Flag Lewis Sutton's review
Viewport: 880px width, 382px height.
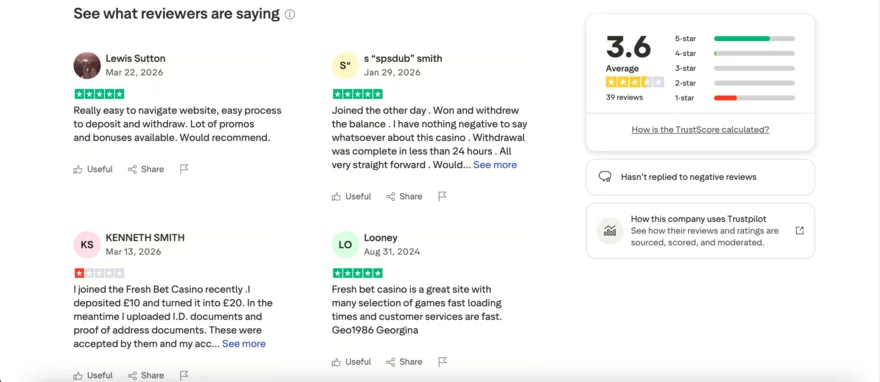click(x=184, y=169)
